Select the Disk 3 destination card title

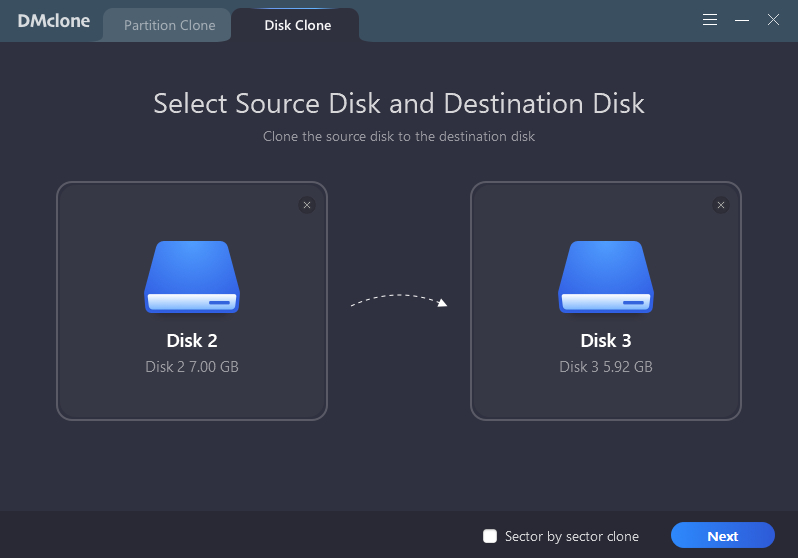(606, 341)
